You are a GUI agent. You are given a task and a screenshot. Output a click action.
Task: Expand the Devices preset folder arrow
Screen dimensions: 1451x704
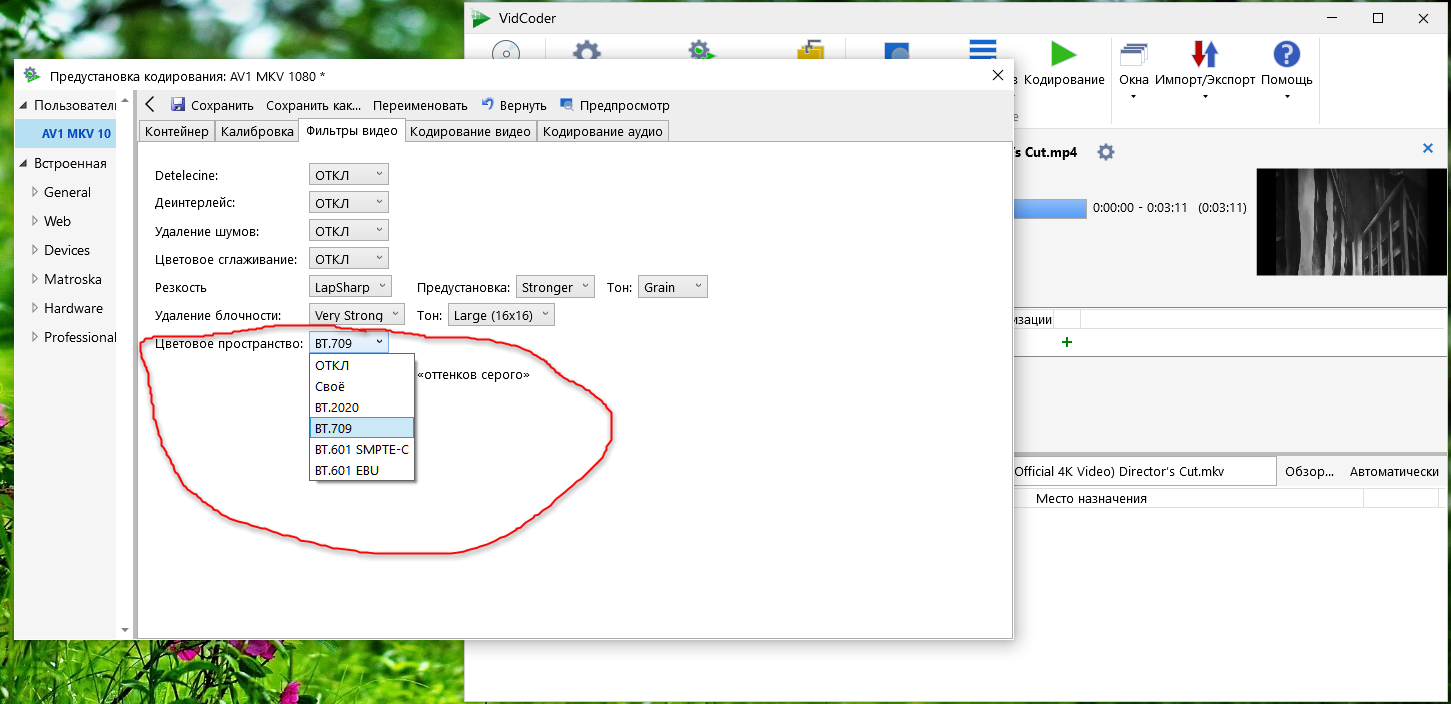pos(35,250)
